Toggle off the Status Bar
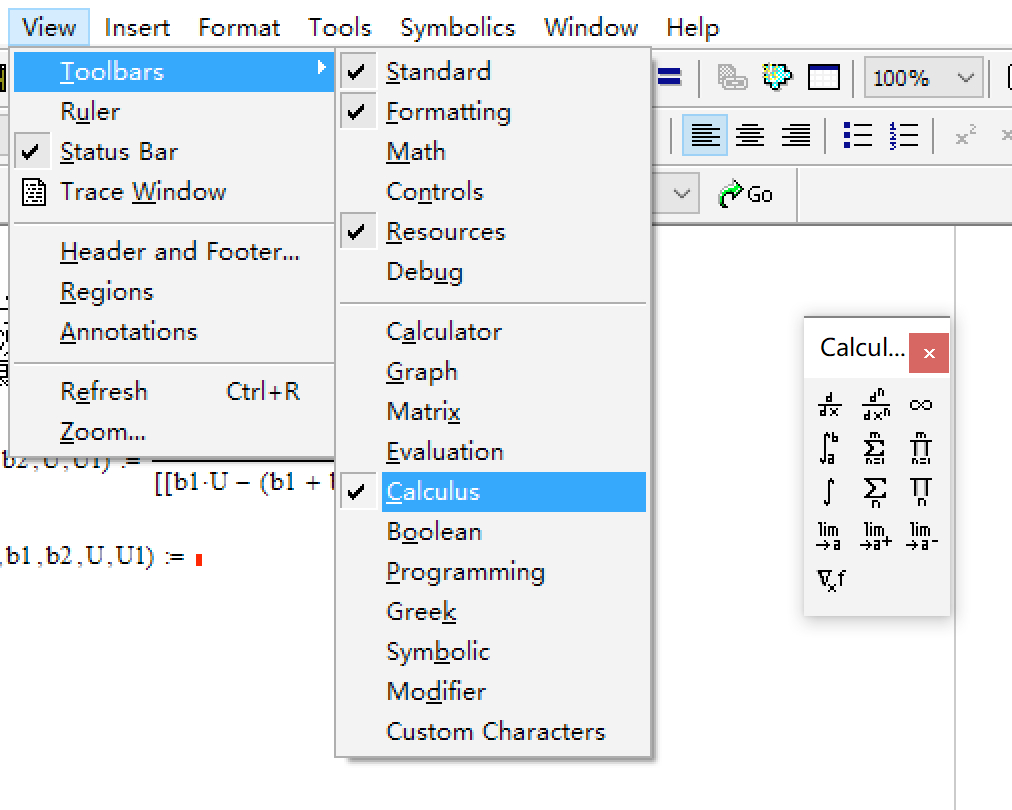 118,152
